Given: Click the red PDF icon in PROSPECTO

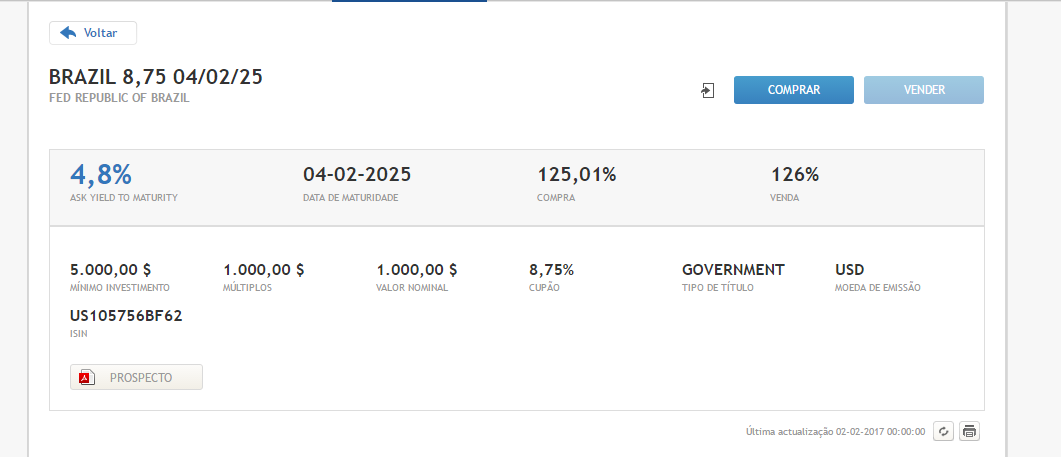Looking at the screenshot, I should pyautogui.click(x=86, y=378).
